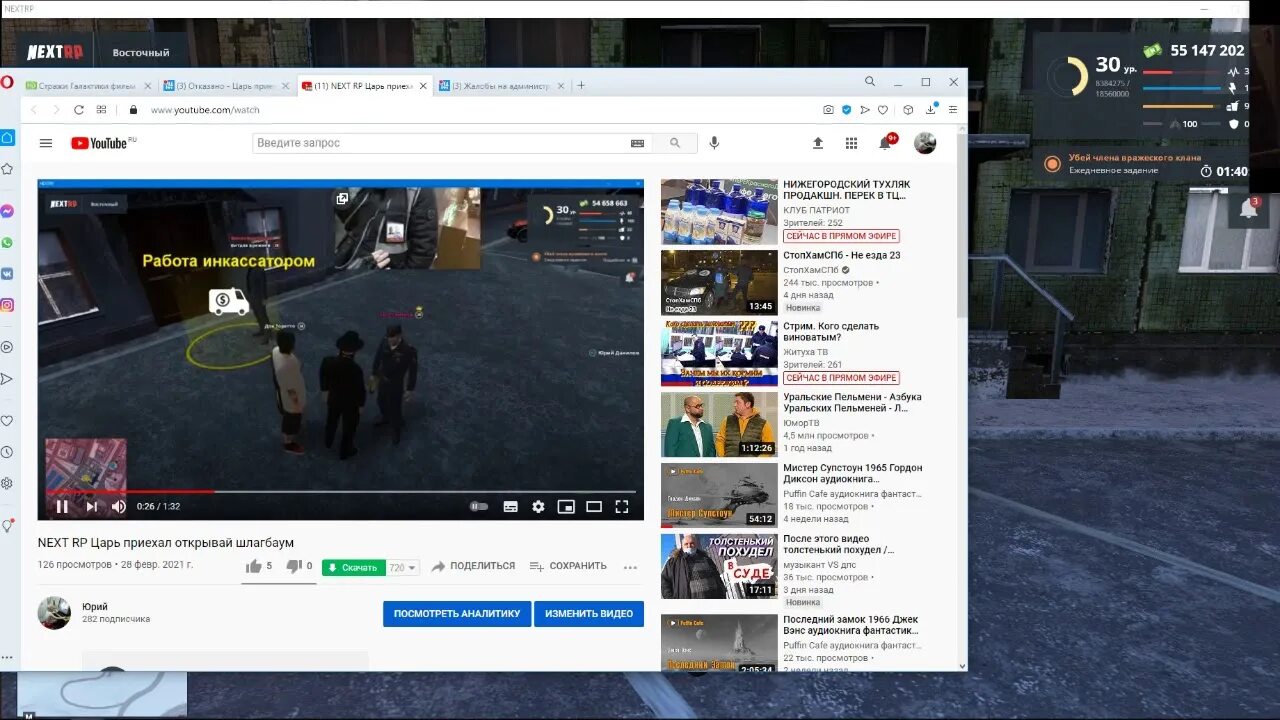The height and width of the screenshot is (720, 1280).
Task: Enter fullscreen video mode
Action: pyautogui.click(x=622, y=507)
